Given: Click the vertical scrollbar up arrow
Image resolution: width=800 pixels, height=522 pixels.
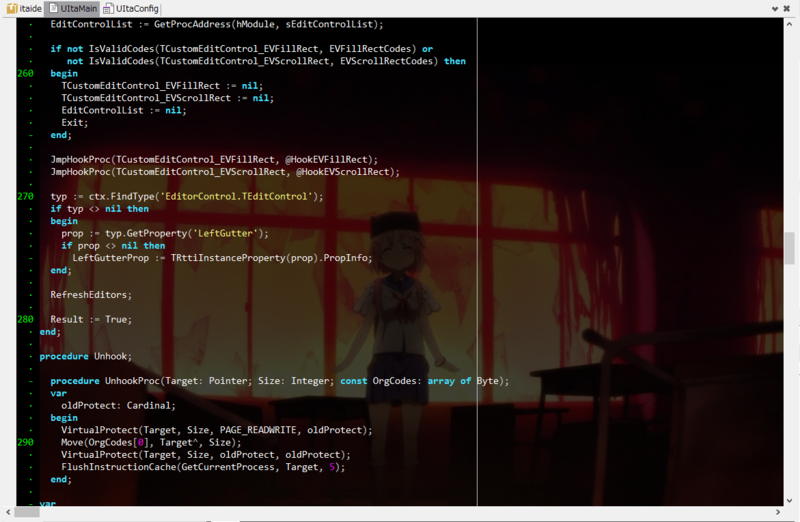Looking at the screenshot, I should 790,24.
